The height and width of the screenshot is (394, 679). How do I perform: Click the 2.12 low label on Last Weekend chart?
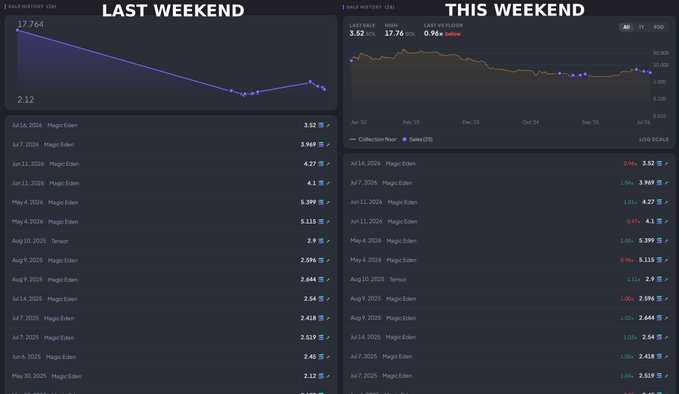click(26, 100)
